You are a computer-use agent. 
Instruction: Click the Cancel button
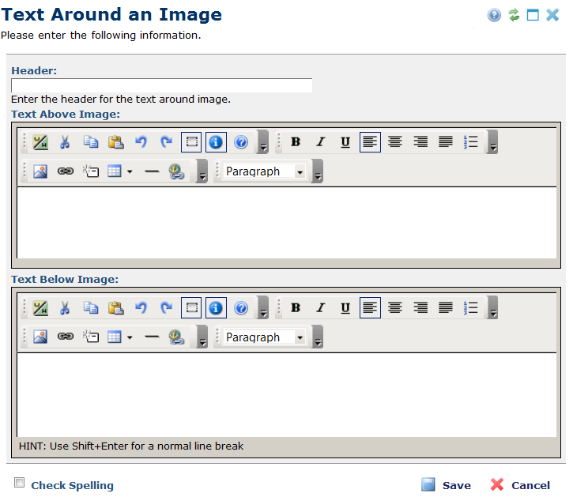coord(520,485)
